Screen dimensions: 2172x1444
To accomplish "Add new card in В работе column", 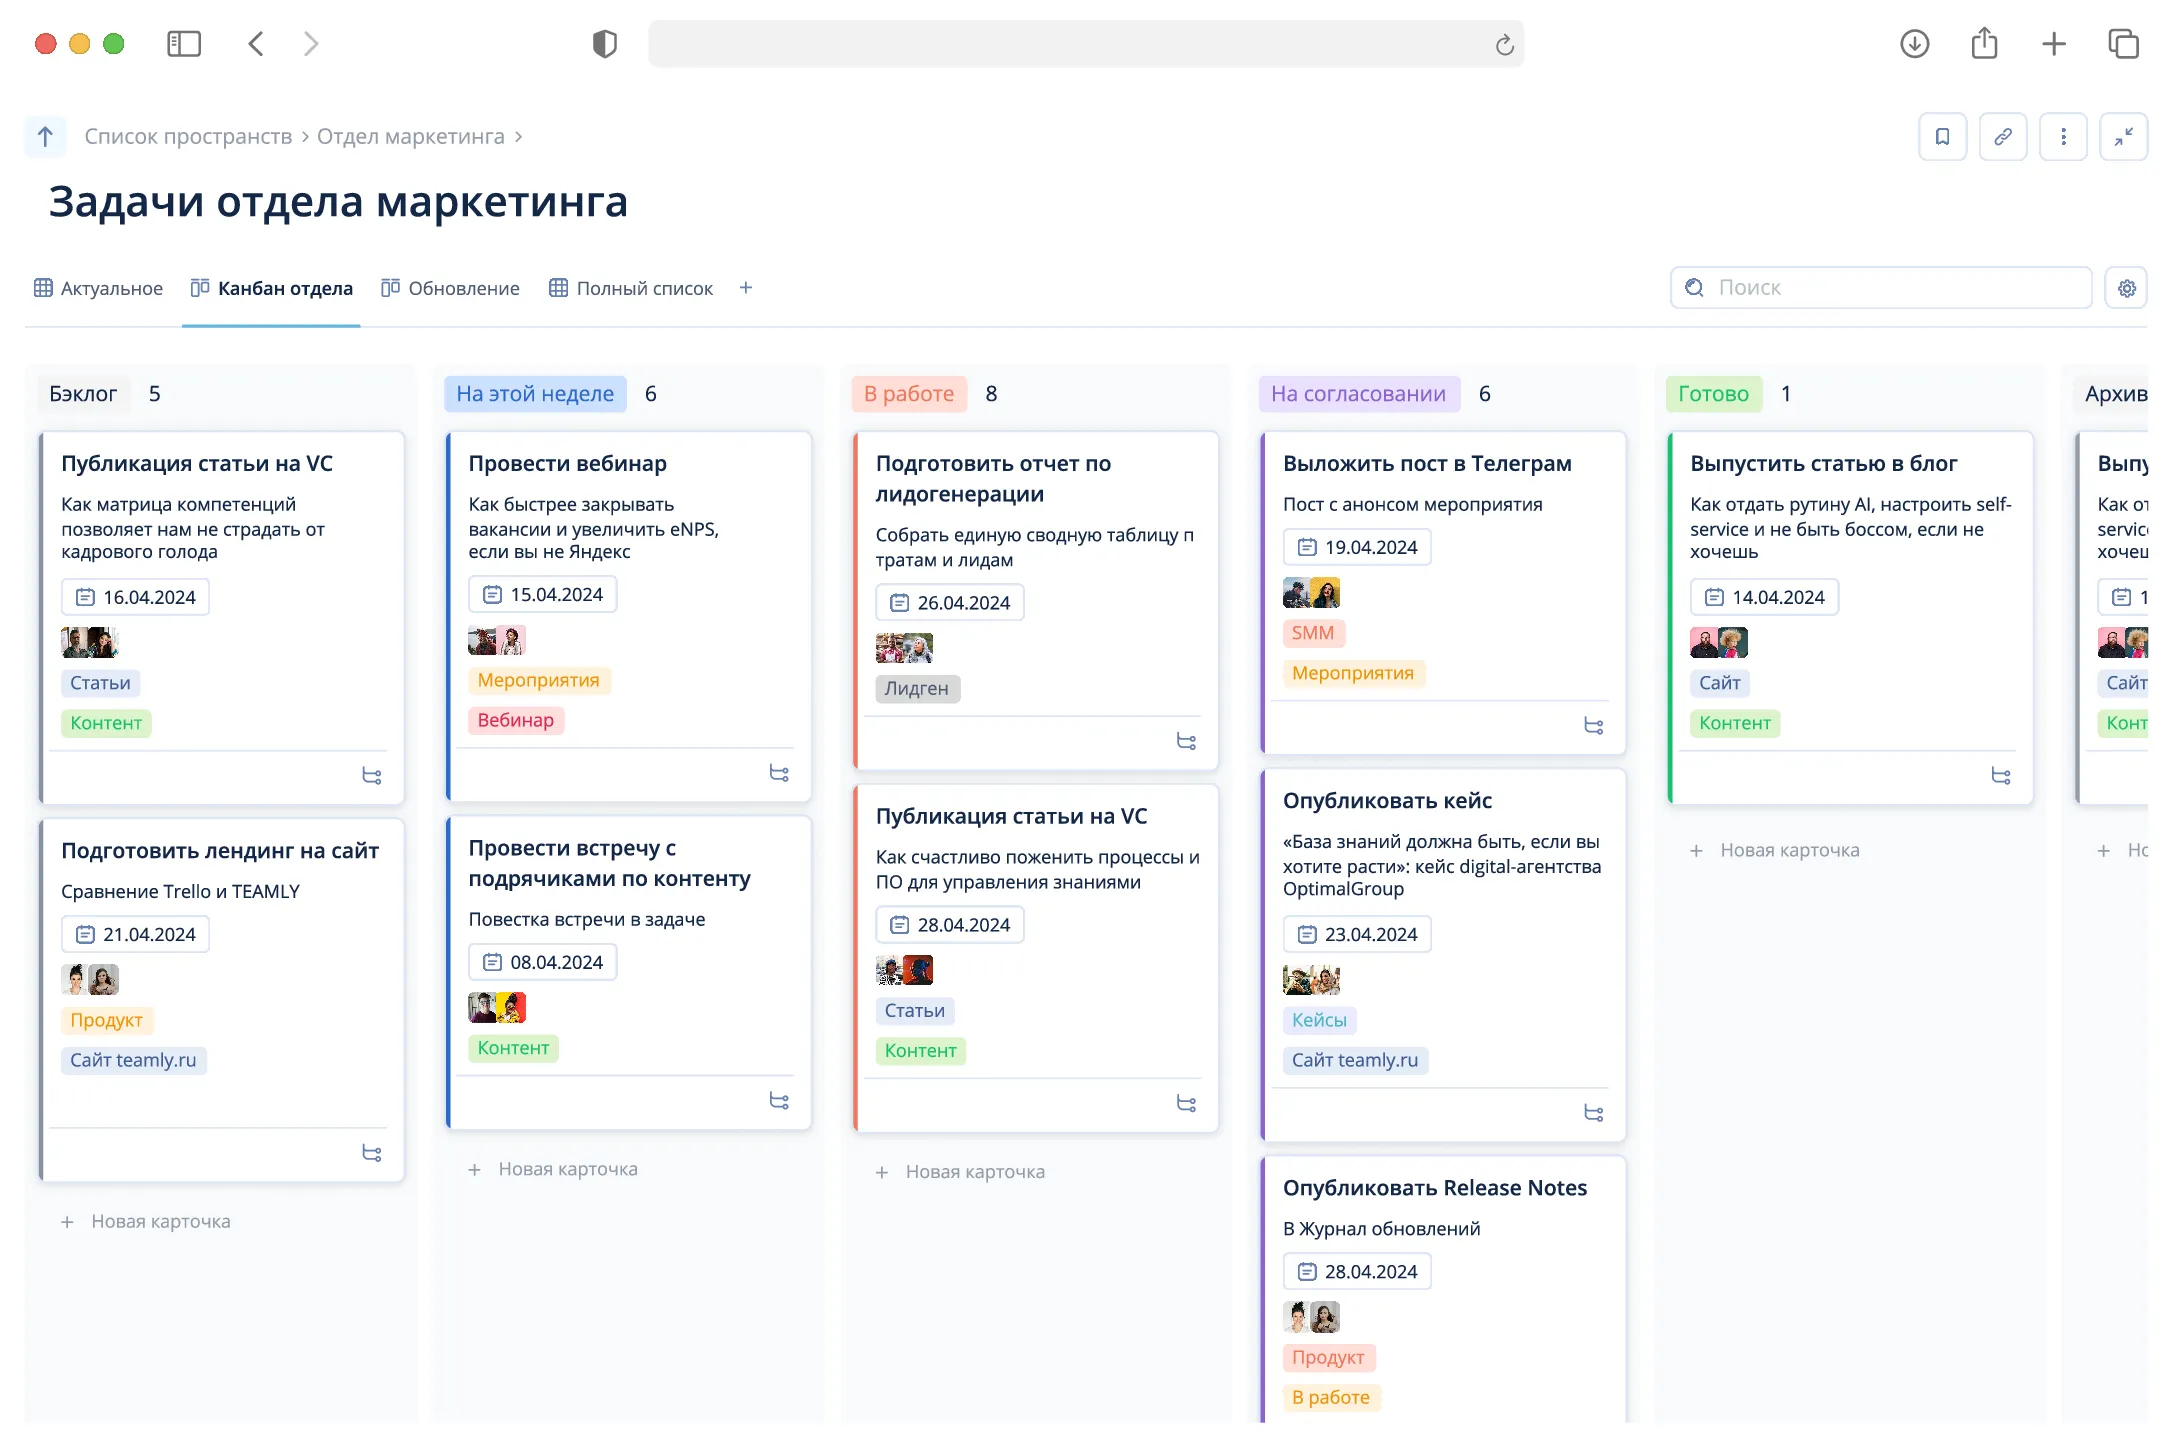I will pos(960,1172).
